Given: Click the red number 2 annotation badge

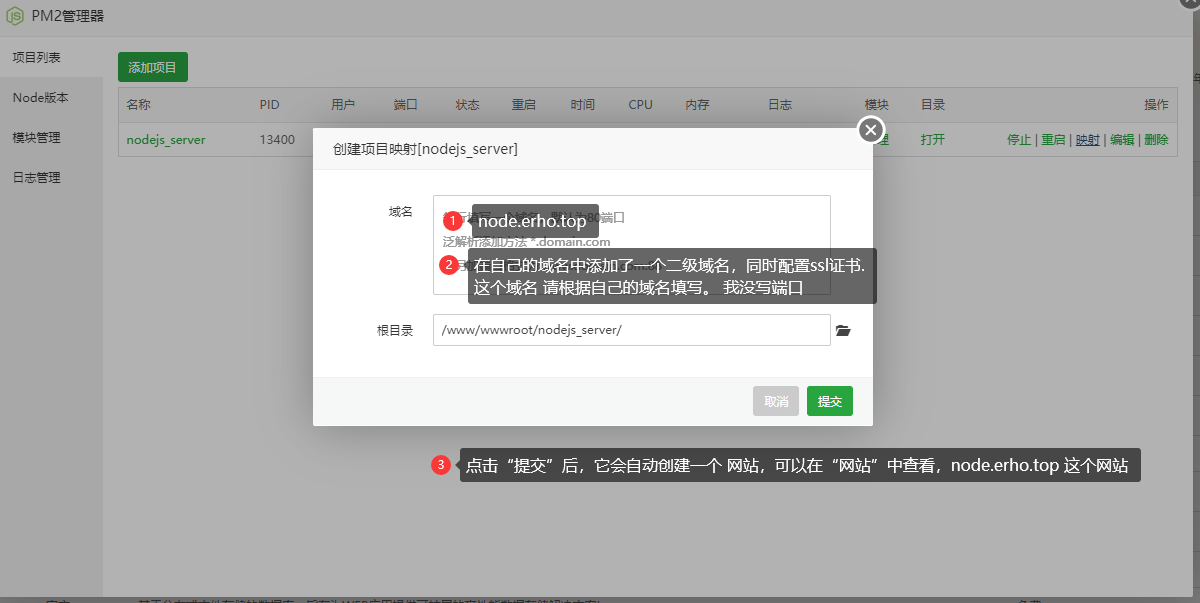Looking at the screenshot, I should [x=449, y=265].
